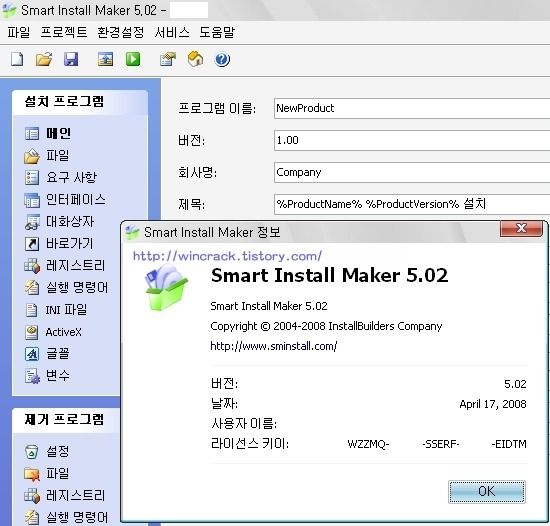This screenshot has width=550, height=526.
Task: Click the Copyright 2004-2008 InstallBuilders text
Action: [x=326, y=326]
